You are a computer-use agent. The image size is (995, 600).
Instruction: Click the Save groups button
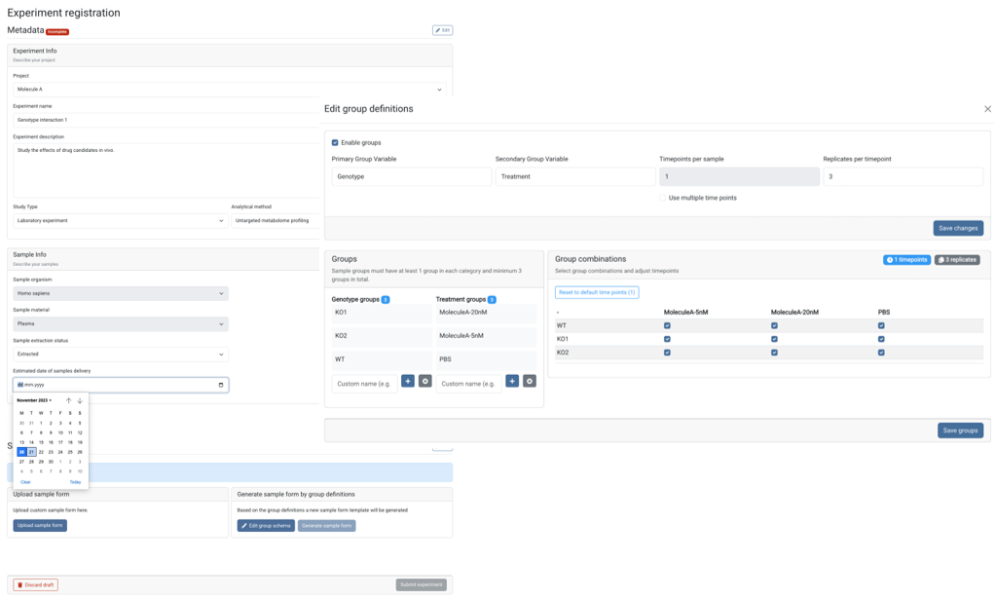pos(959,430)
